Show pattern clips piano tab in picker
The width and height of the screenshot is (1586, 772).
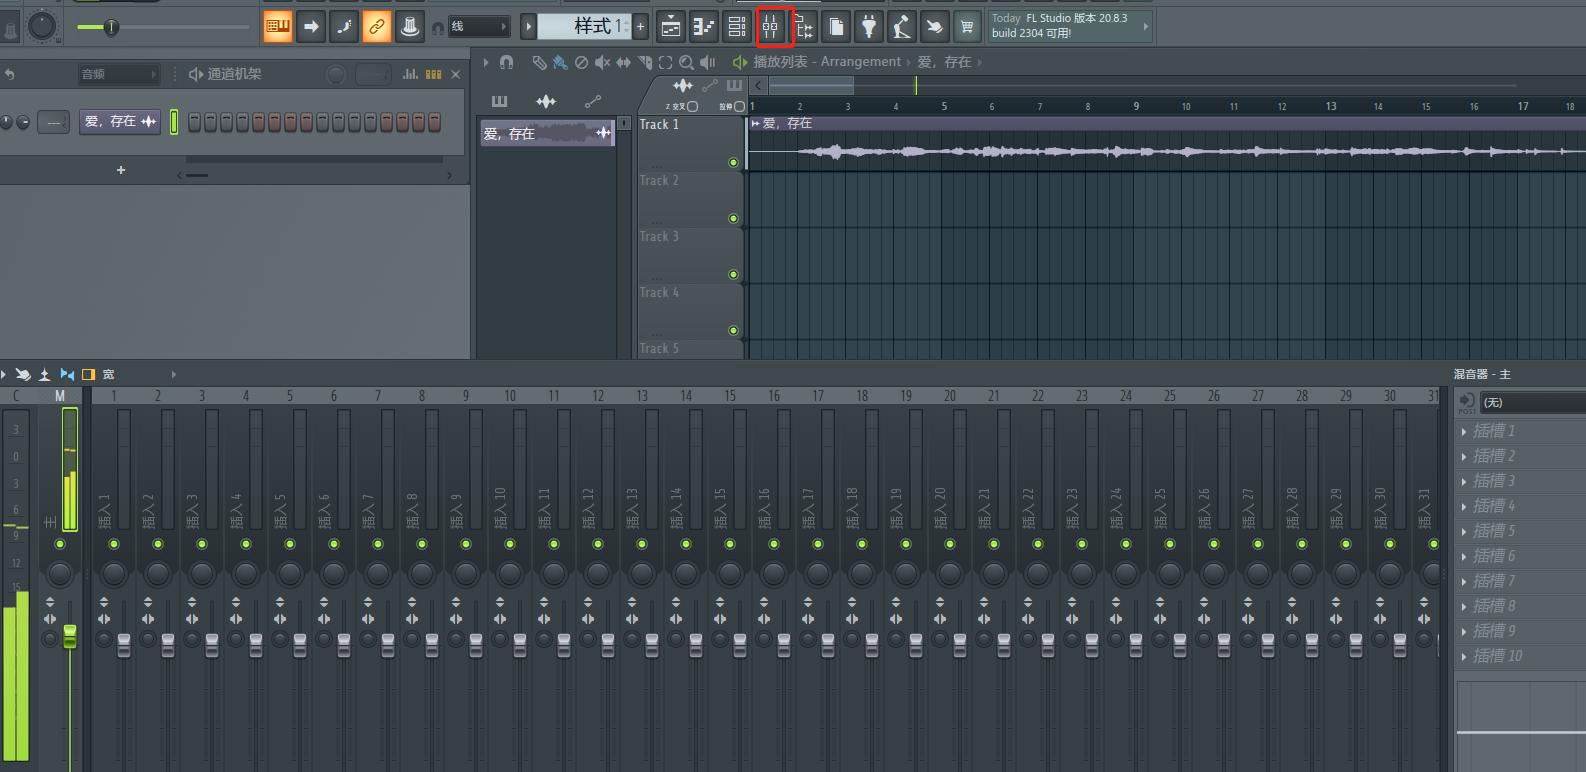(x=500, y=101)
